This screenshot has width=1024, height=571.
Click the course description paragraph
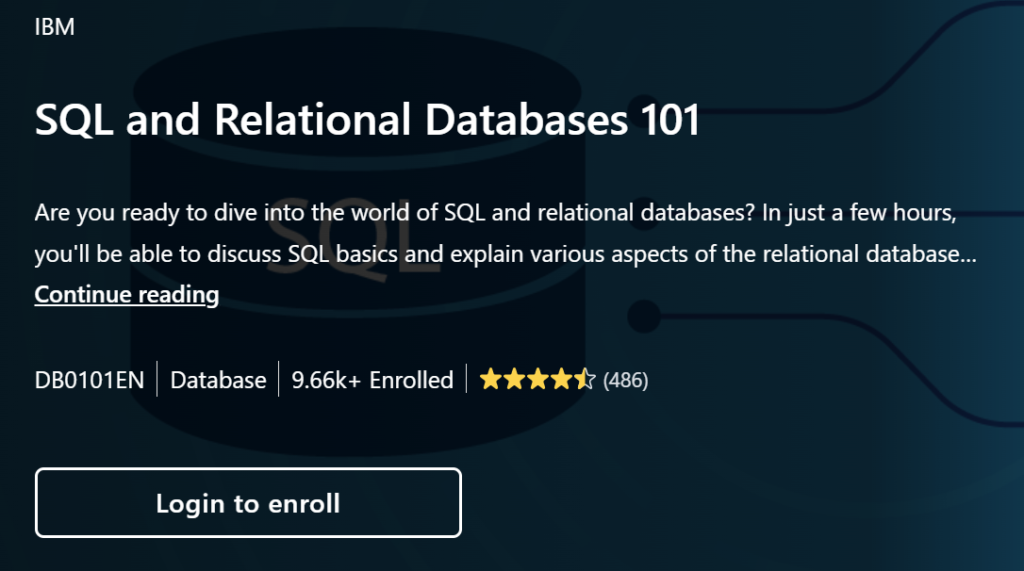(505, 233)
